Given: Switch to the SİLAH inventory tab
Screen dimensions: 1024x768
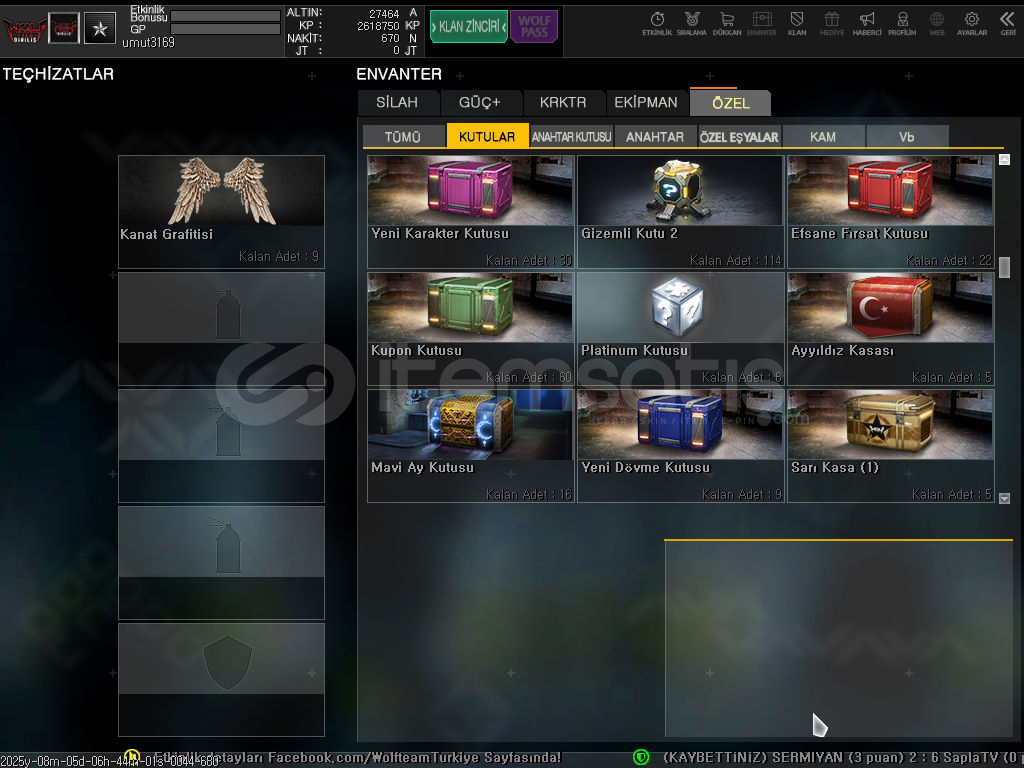Looking at the screenshot, I should tap(397, 103).
